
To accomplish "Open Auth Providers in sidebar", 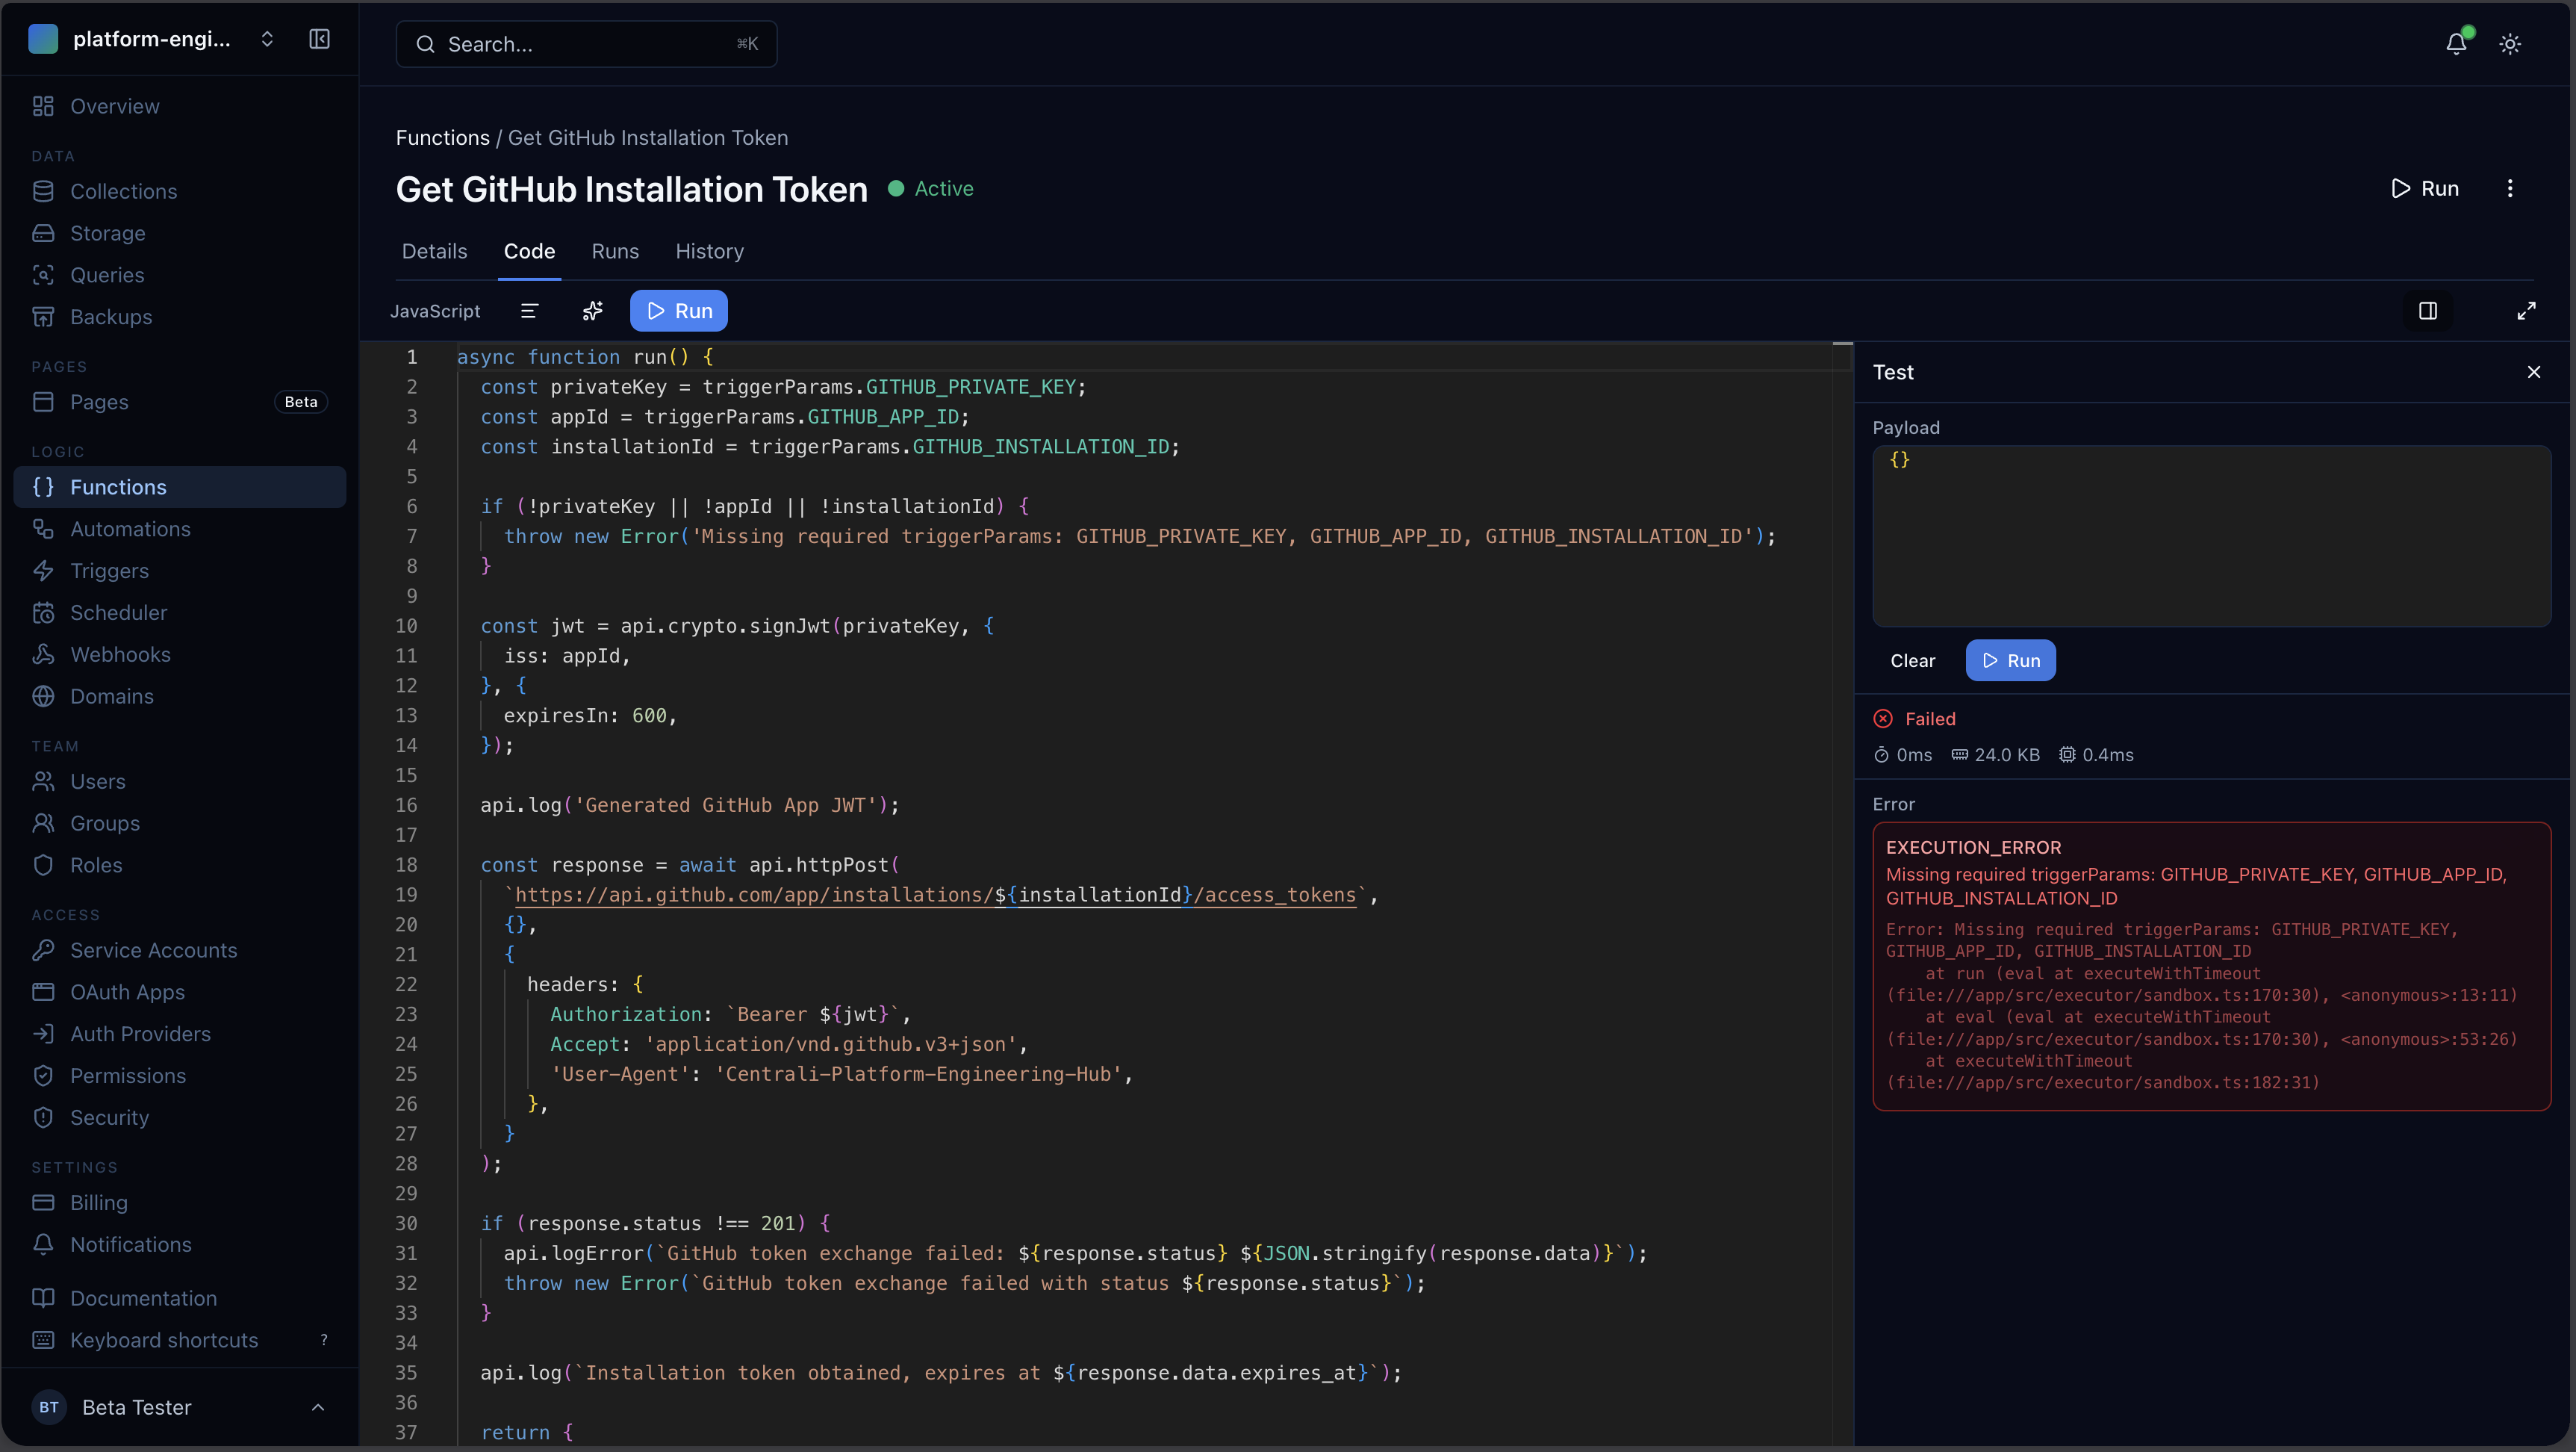I will tap(180, 1035).
